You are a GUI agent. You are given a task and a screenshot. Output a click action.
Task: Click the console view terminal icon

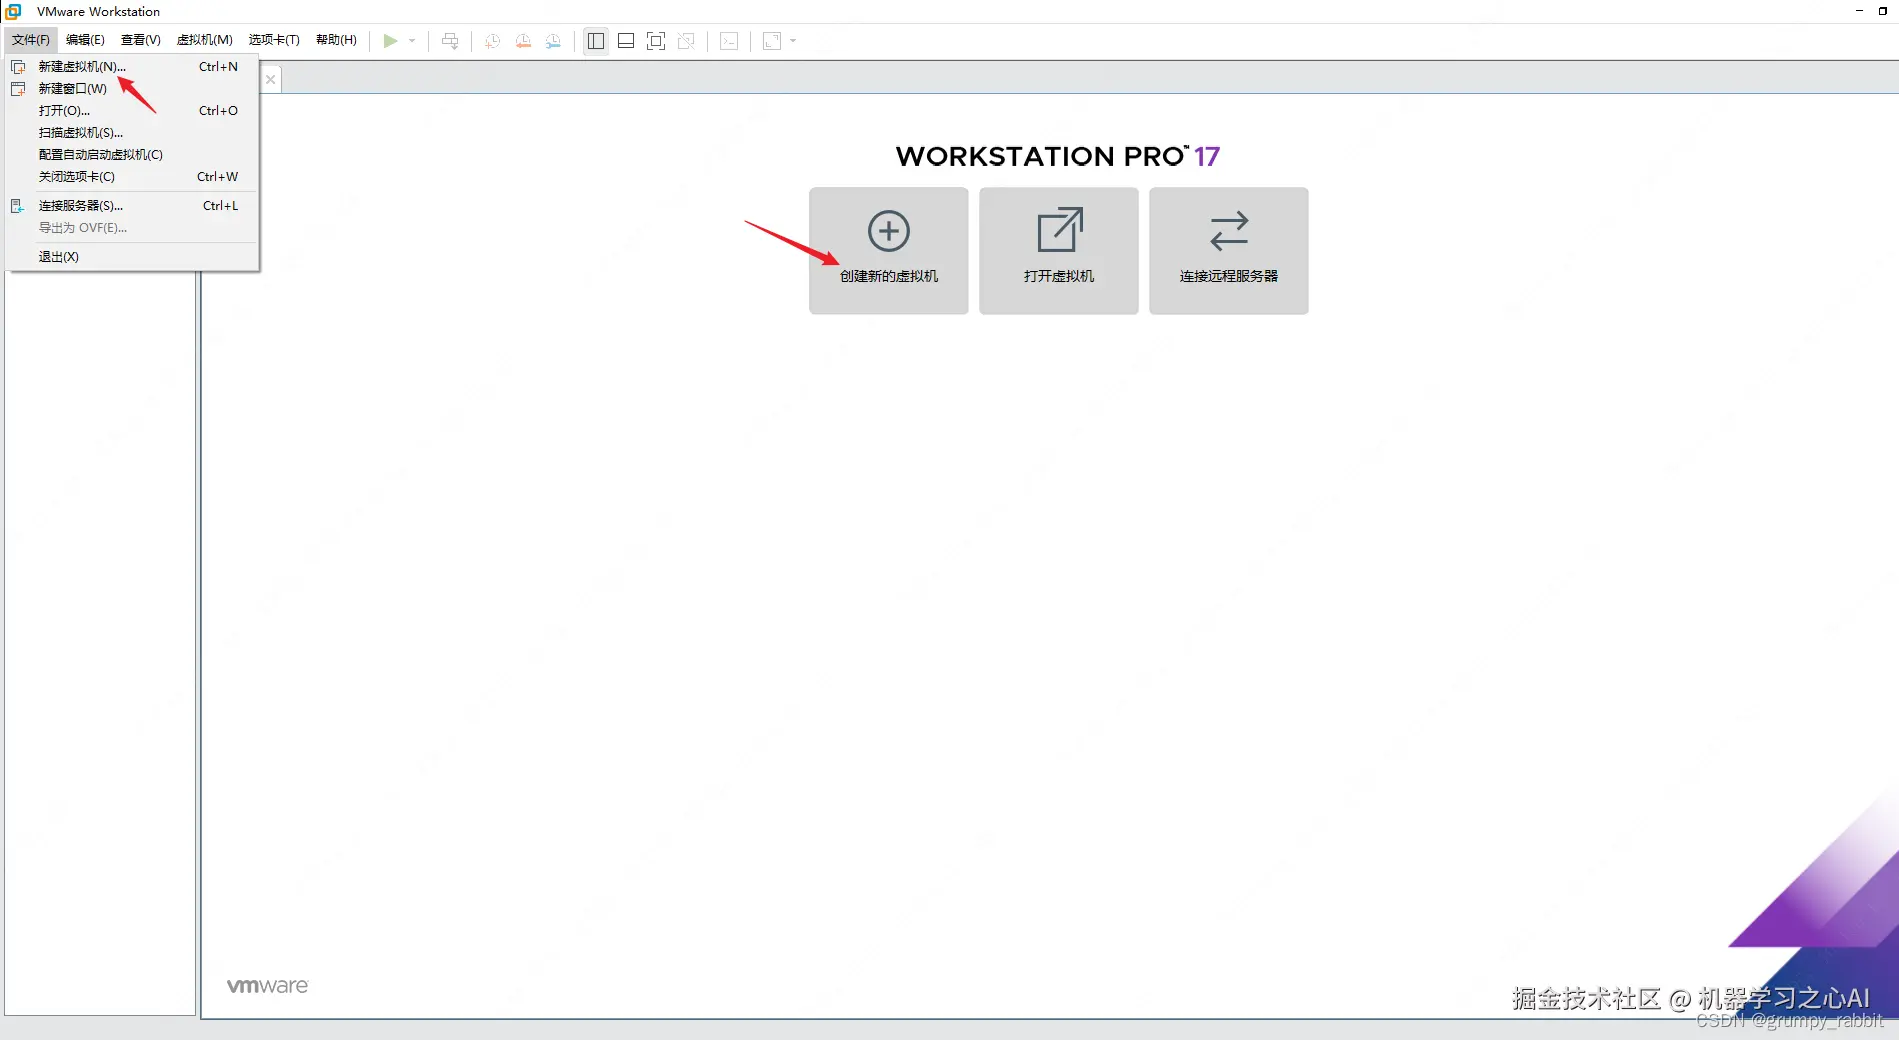click(730, 41)
